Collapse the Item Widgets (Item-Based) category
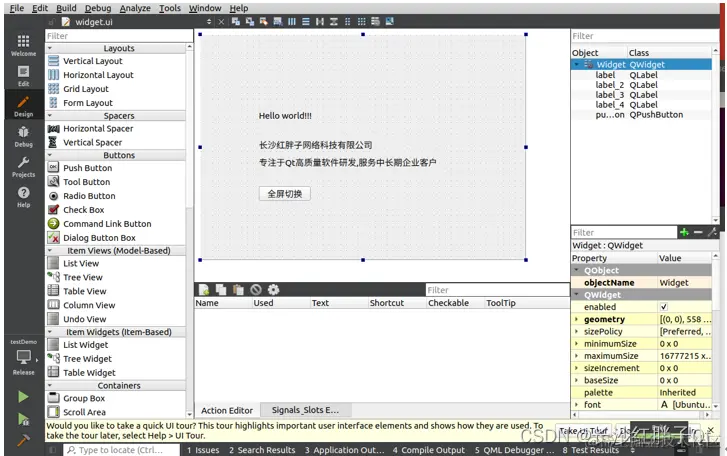 [x=50, y=332]
